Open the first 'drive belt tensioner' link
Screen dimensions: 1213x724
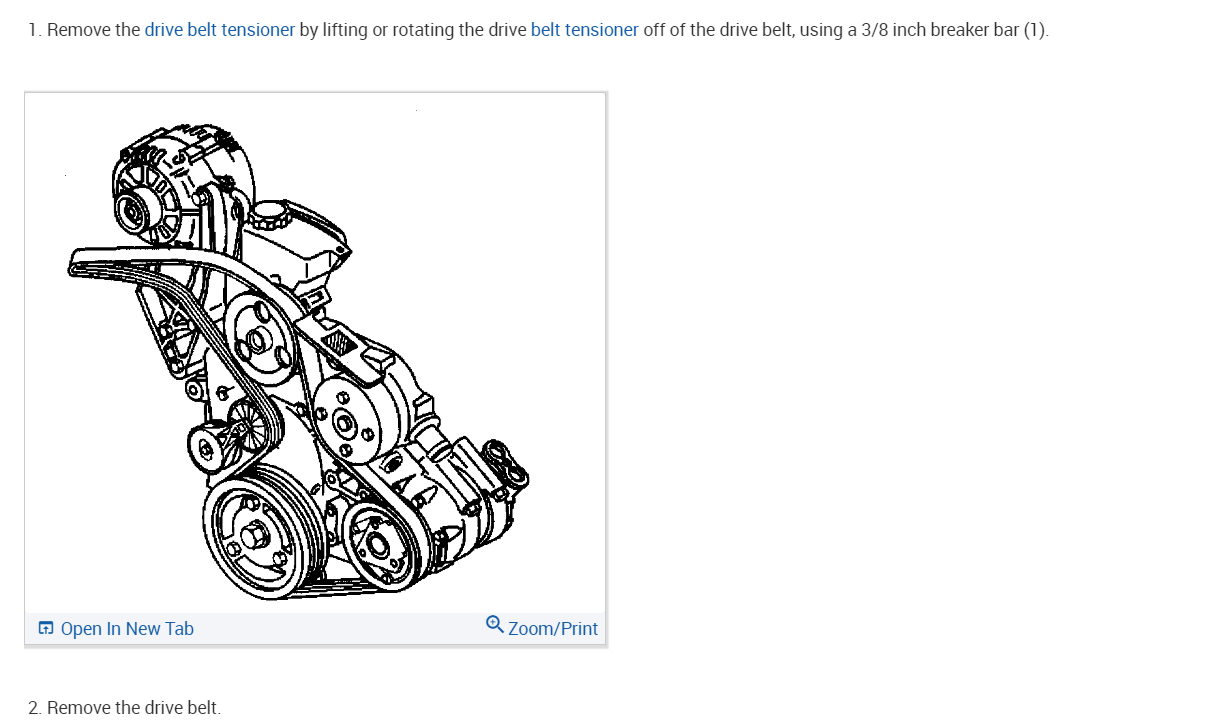click(220, 29)
